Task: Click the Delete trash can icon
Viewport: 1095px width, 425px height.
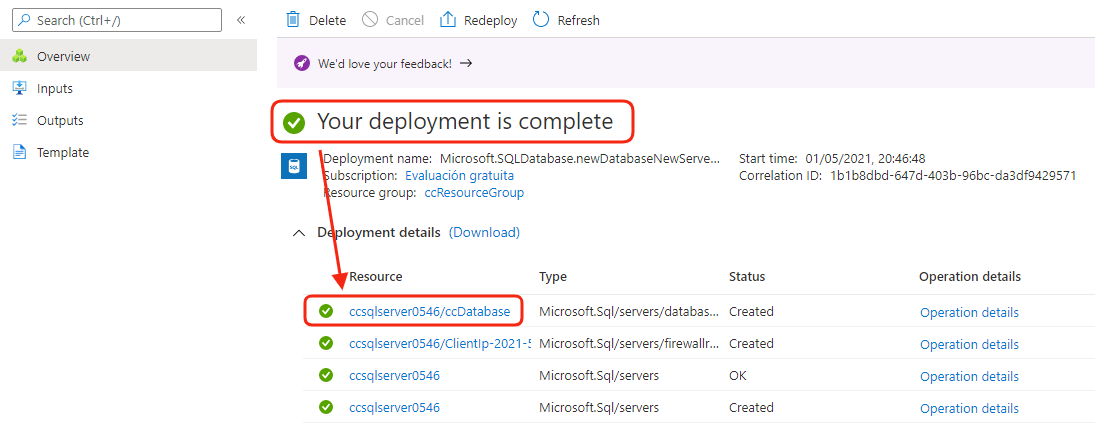Action: point(293,20)
